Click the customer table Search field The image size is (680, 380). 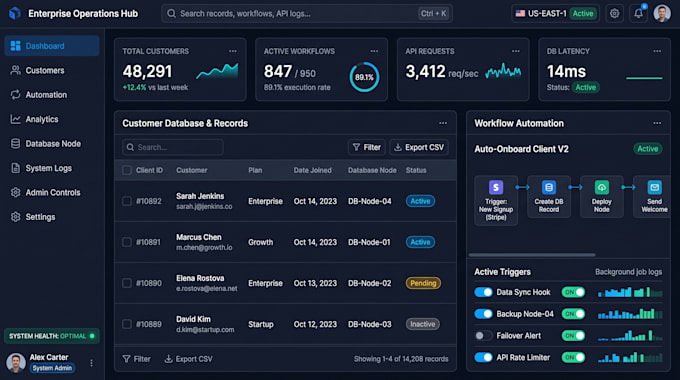[173, 147]
